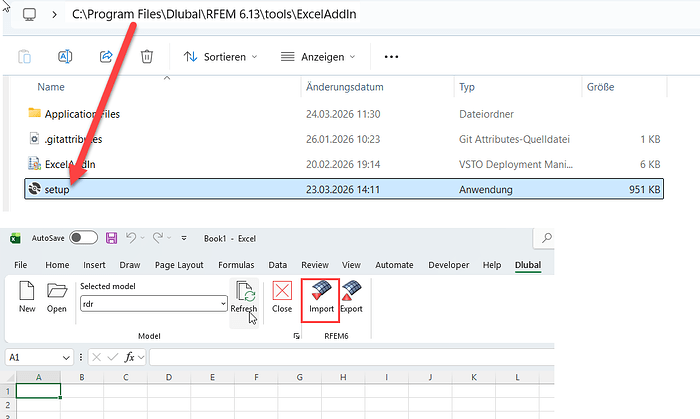The image size is (700, 419).
Task: Open the Anzeigen dropdown
Action: pos(318,57)
